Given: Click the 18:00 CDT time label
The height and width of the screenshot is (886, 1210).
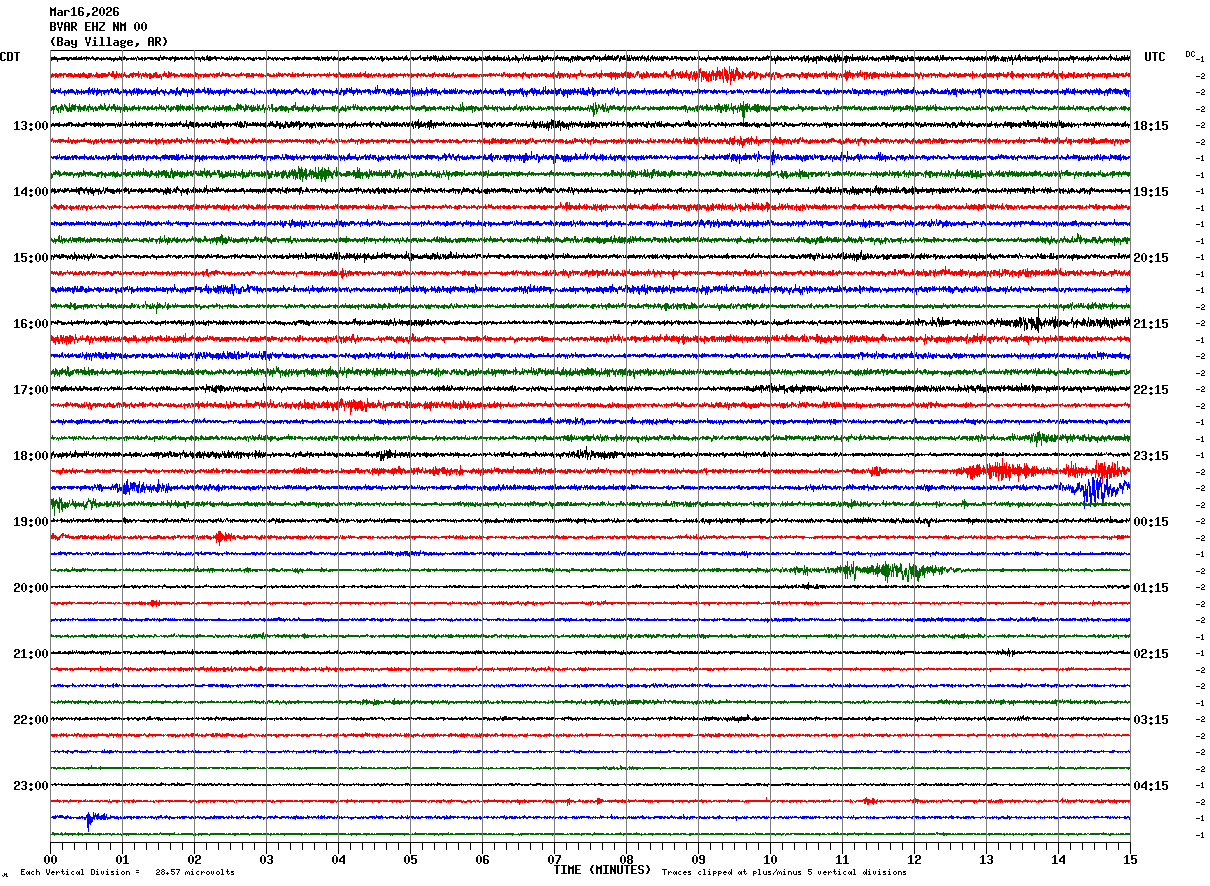Looking at the screenshot, I should click(x=30, y=456).
